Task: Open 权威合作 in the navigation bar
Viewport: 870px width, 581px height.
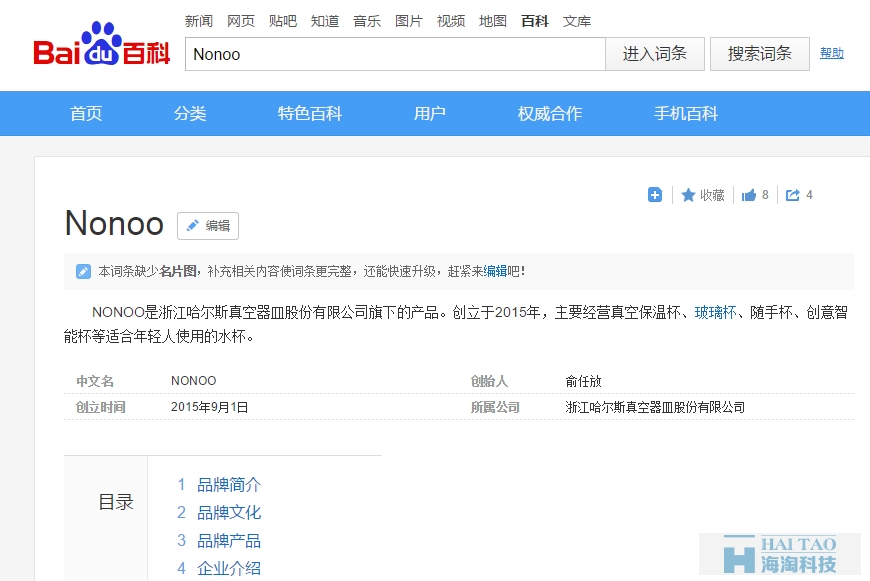Action: pyautogui.click(x=549, y=114)
